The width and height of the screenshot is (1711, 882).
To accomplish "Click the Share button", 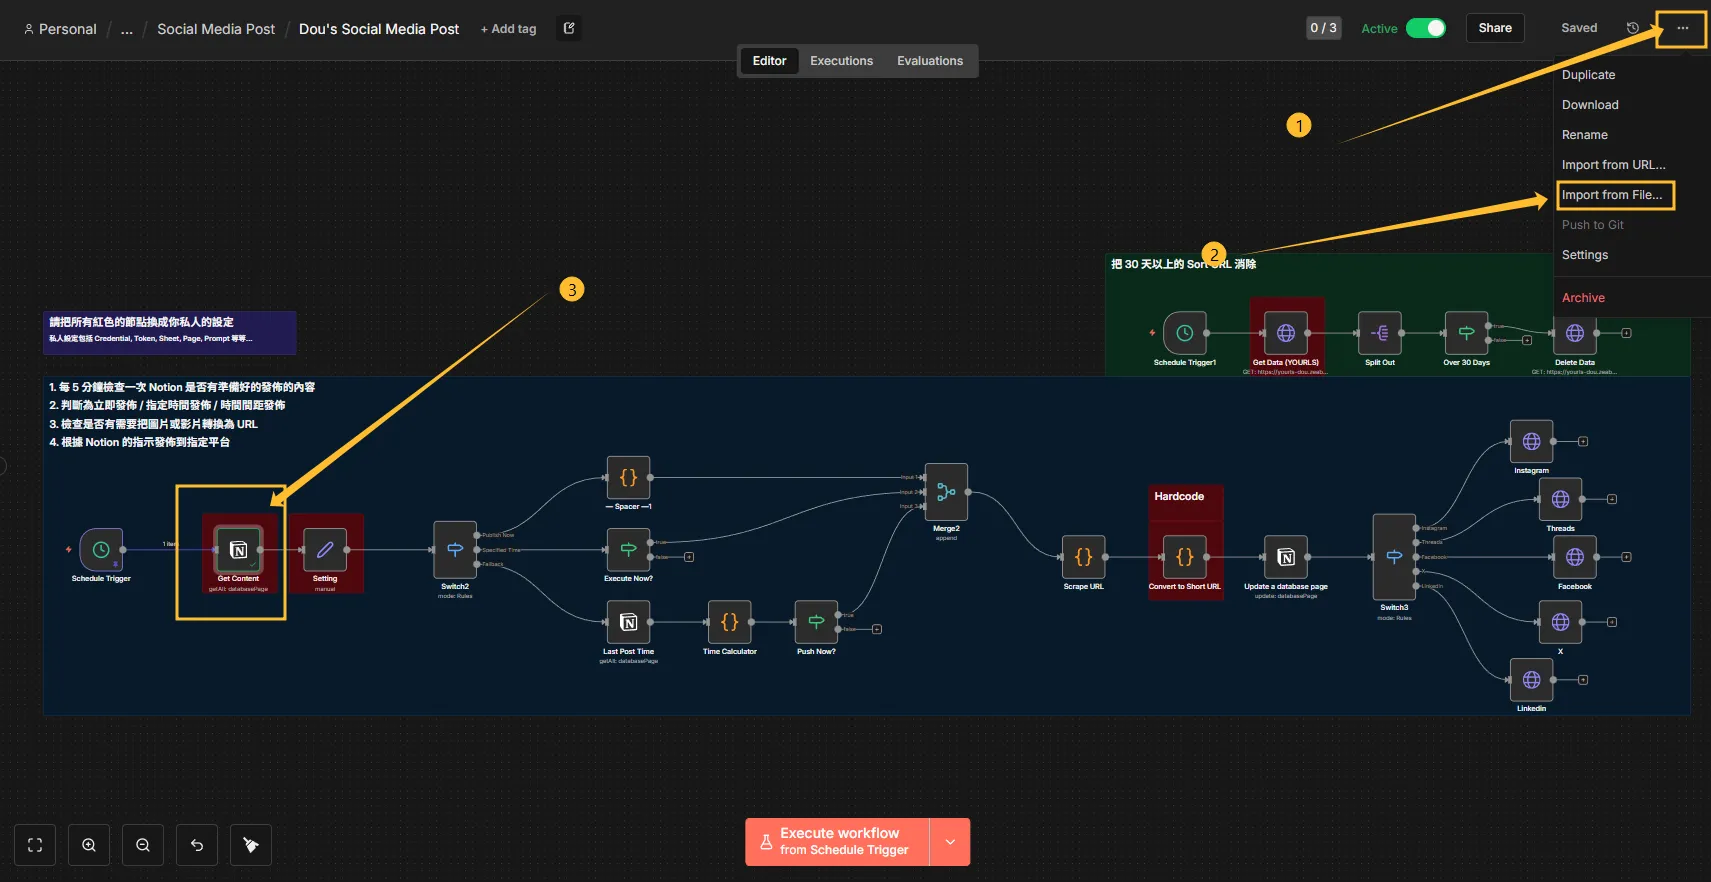I will coord(1494,28).
